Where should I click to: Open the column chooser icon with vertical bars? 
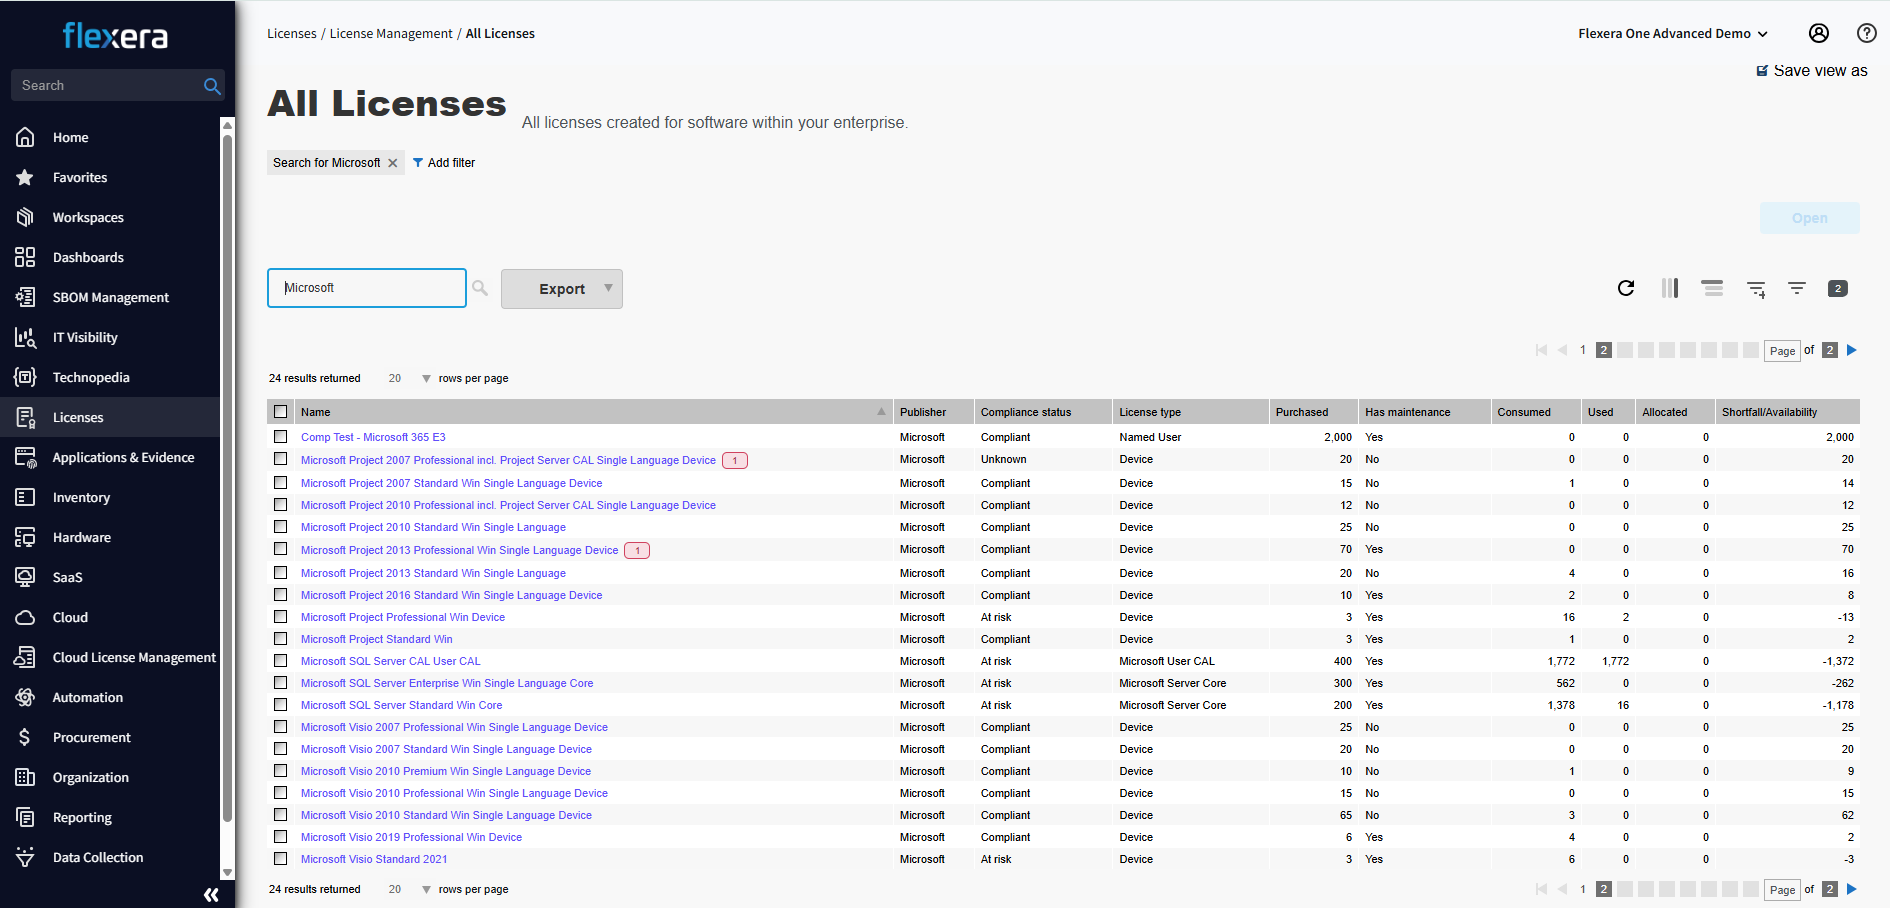[x=1669, y=288]
